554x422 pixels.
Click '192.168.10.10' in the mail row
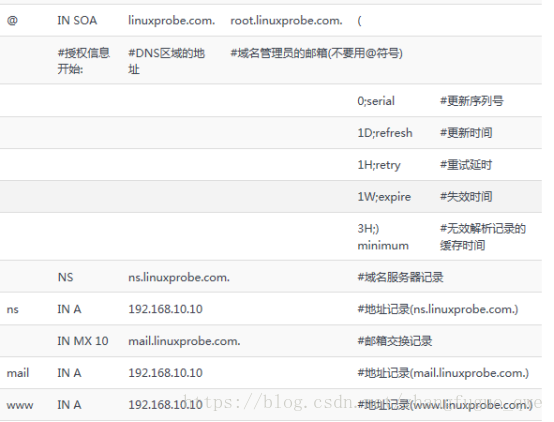(x=165, y=373)
